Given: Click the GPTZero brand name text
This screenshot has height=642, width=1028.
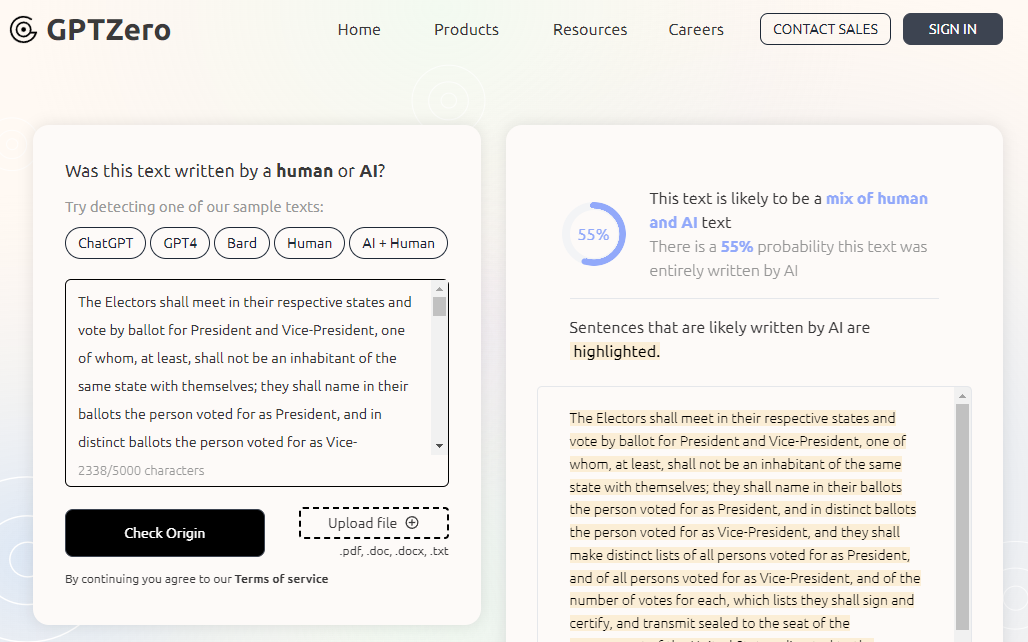Looking at the screenshot, I should (109, 30).
